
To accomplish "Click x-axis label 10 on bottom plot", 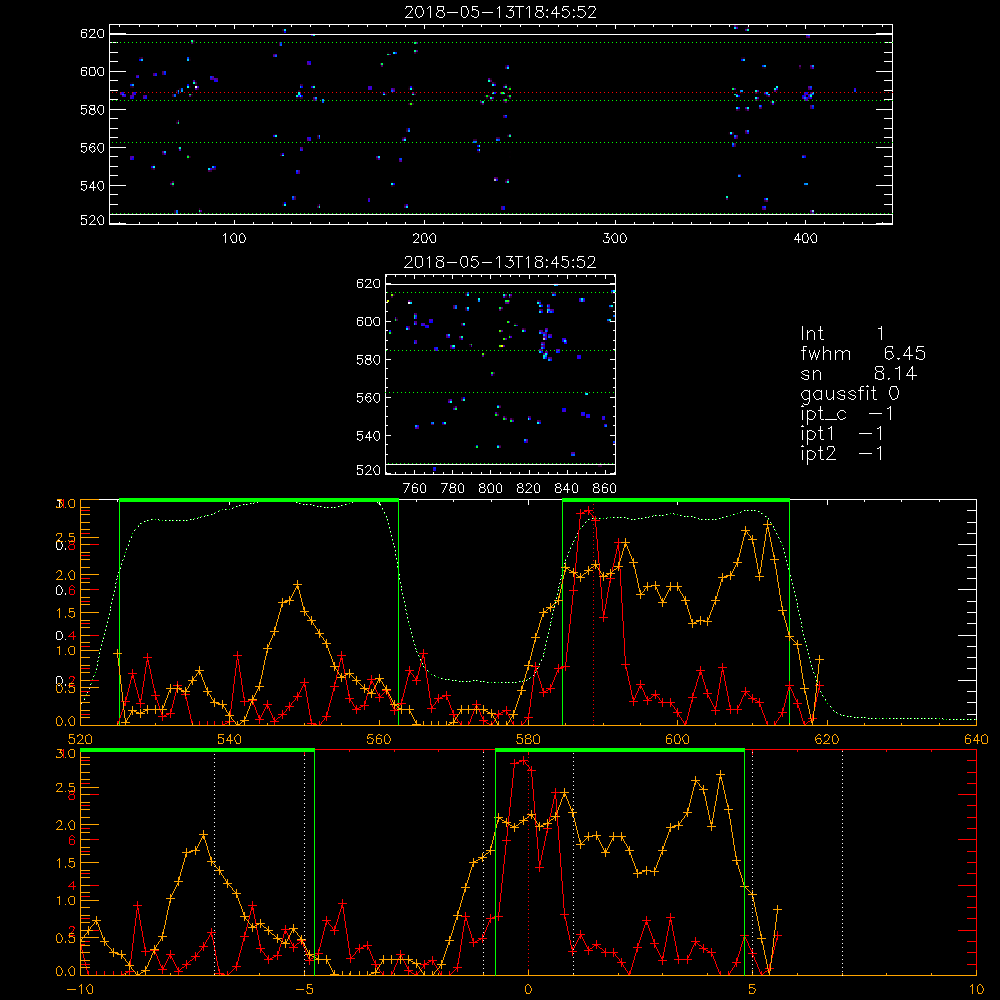I will [976, 989].
